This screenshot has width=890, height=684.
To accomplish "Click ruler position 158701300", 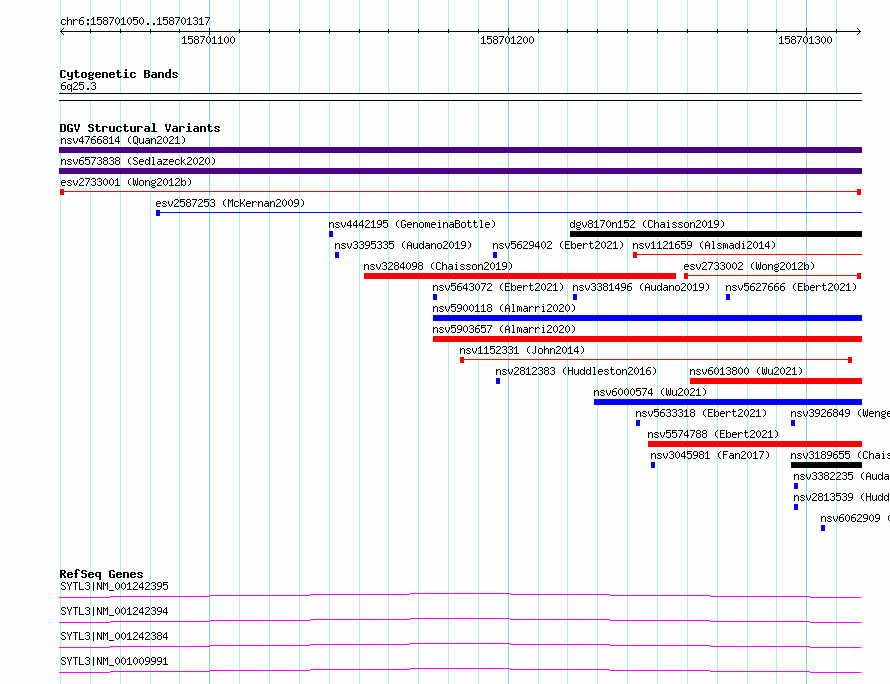I will [x=805, y=40].
